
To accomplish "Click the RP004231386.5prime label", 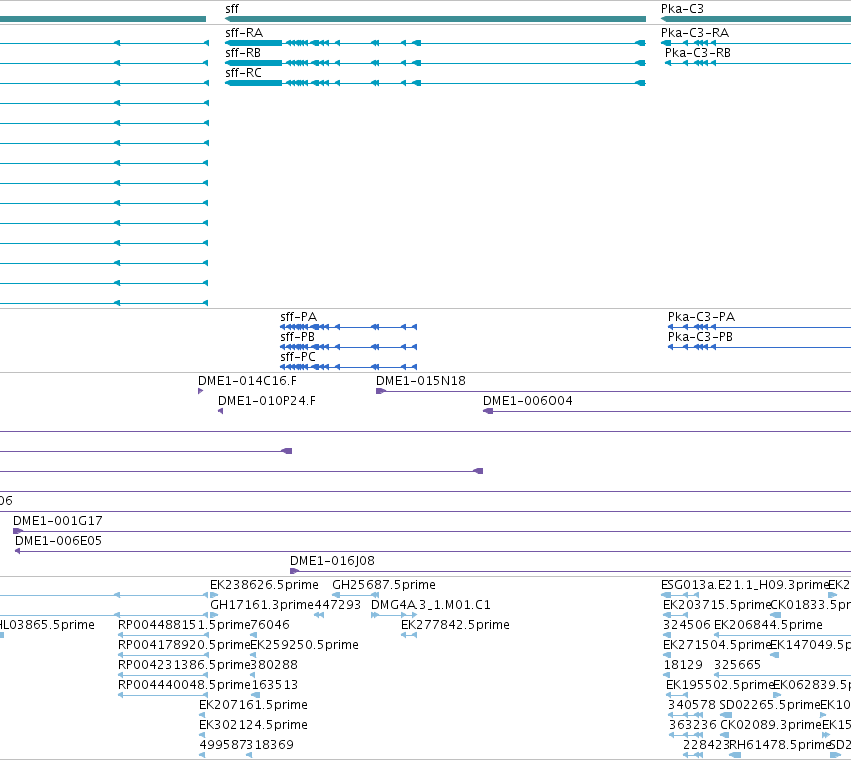I will [x=184, y=665].
